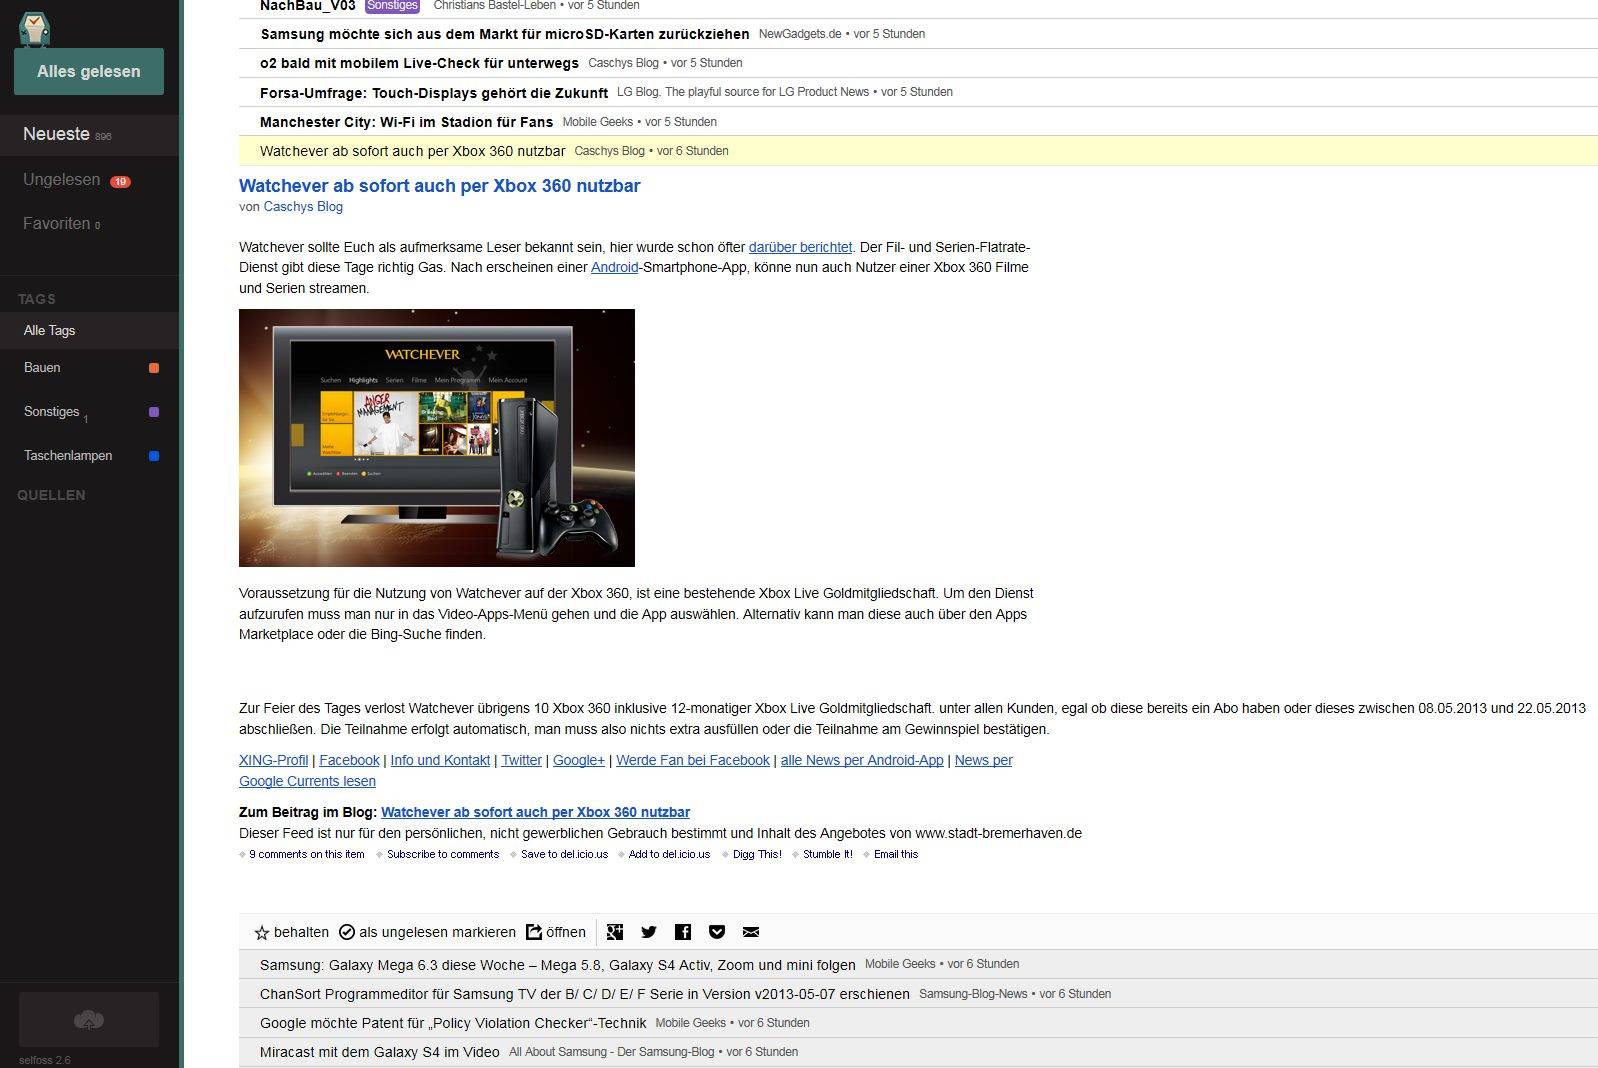The height and width of the screenshot is (1068, 1598).
Task: Share the article on Facebook
Action: coord(683,932)
